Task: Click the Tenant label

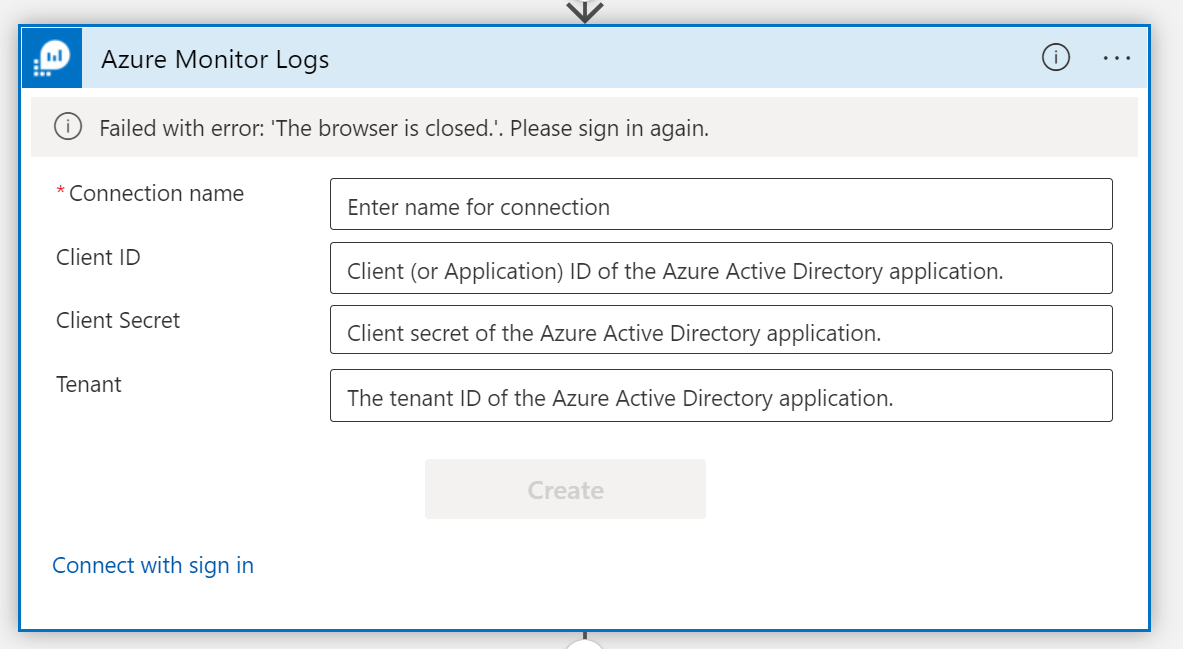Action: coord(88,384)
